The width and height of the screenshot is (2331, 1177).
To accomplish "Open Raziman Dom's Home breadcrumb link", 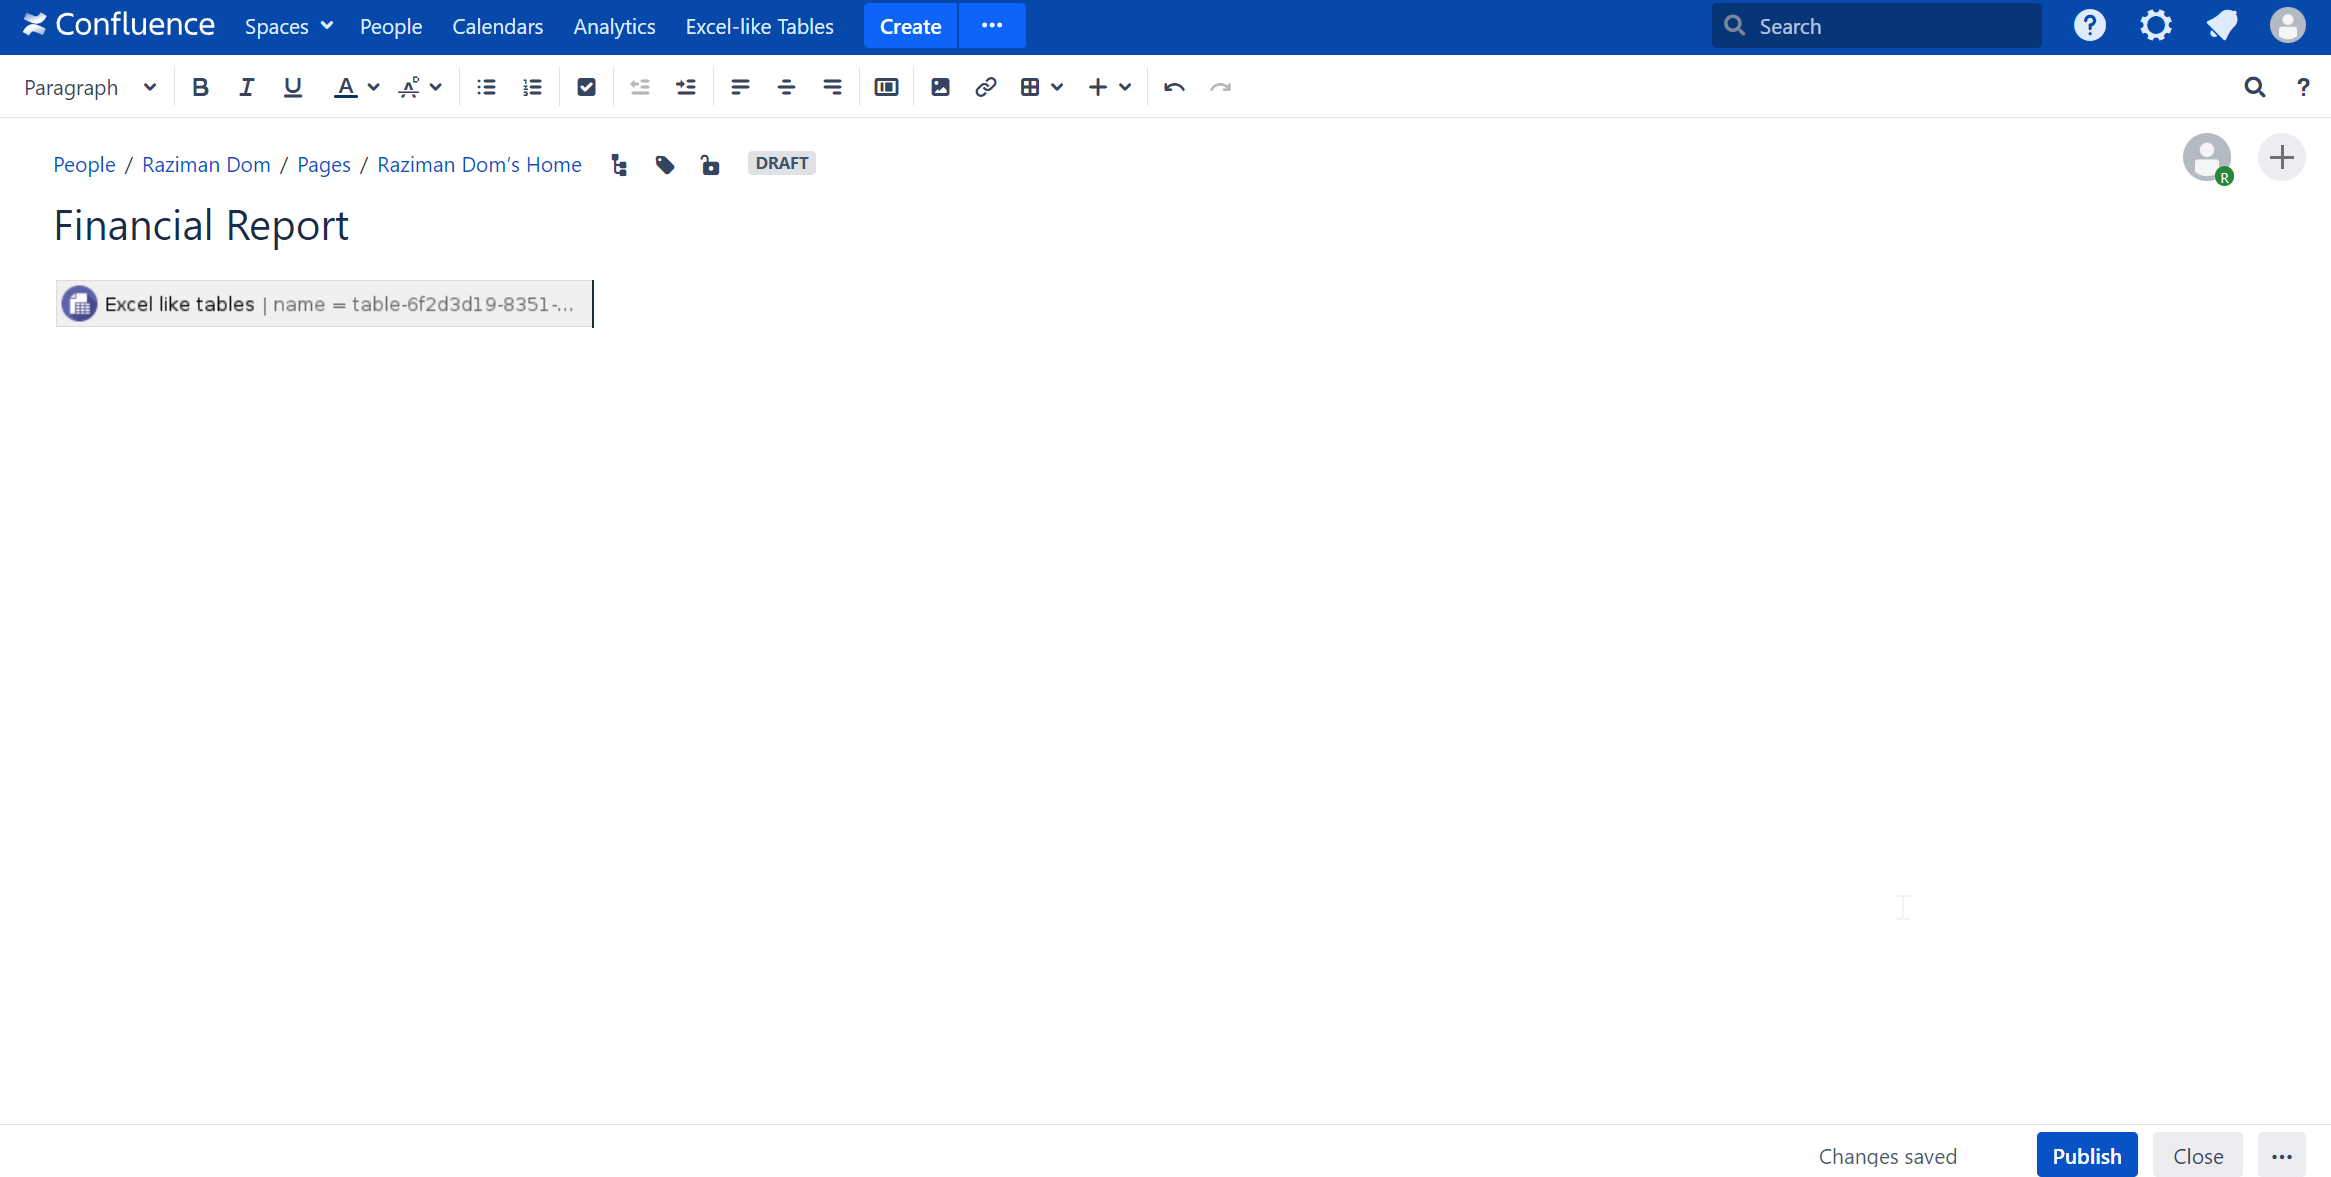I will point(479,165).
